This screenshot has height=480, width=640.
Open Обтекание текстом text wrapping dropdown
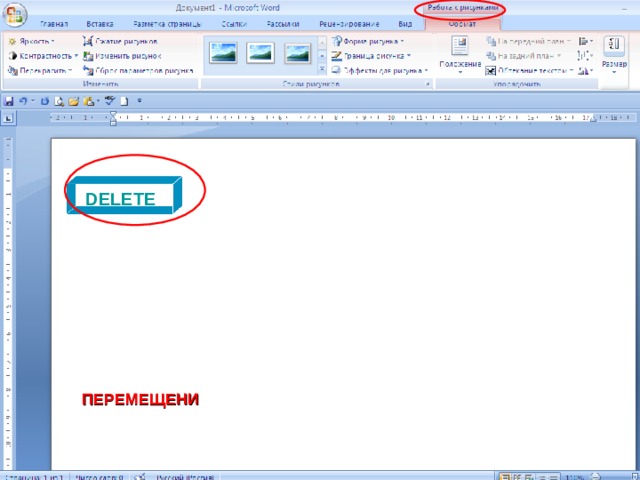529,71
